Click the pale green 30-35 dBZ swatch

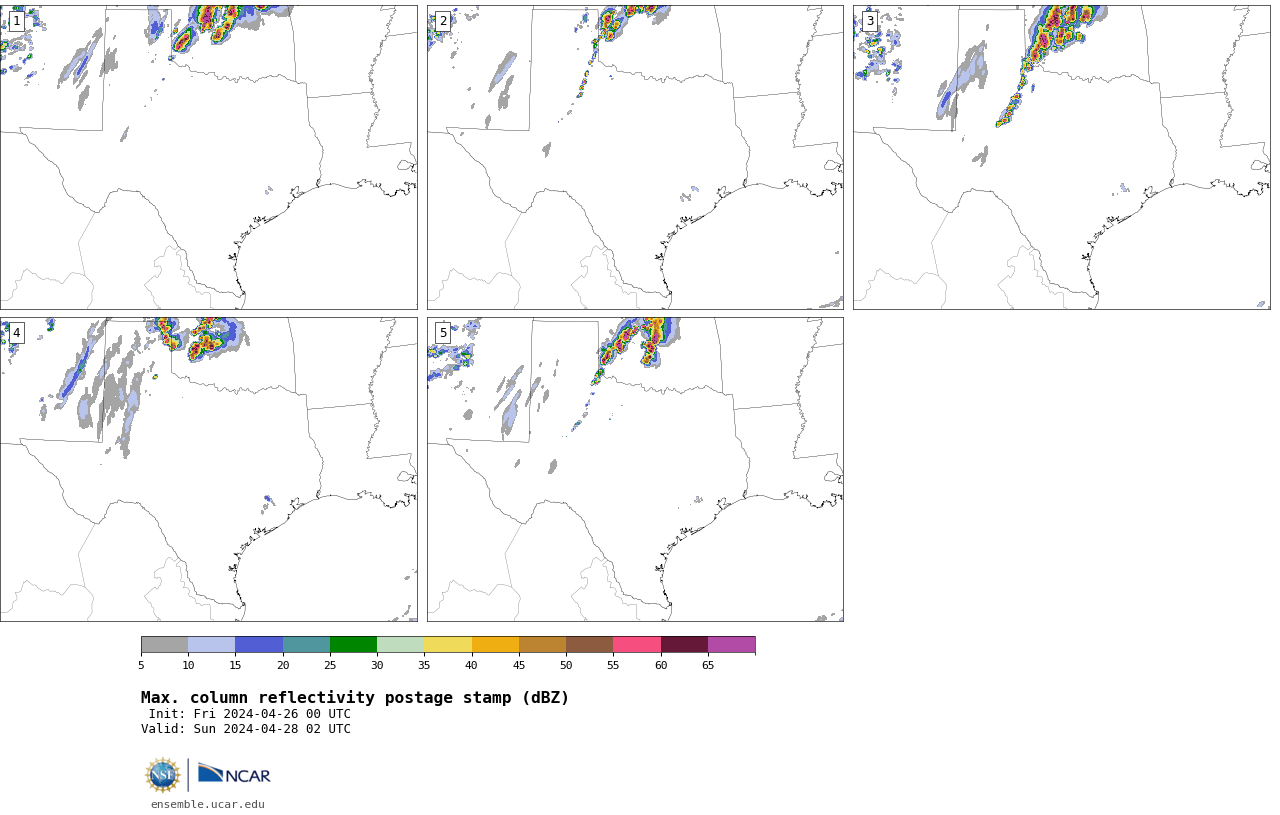point(400,645)
